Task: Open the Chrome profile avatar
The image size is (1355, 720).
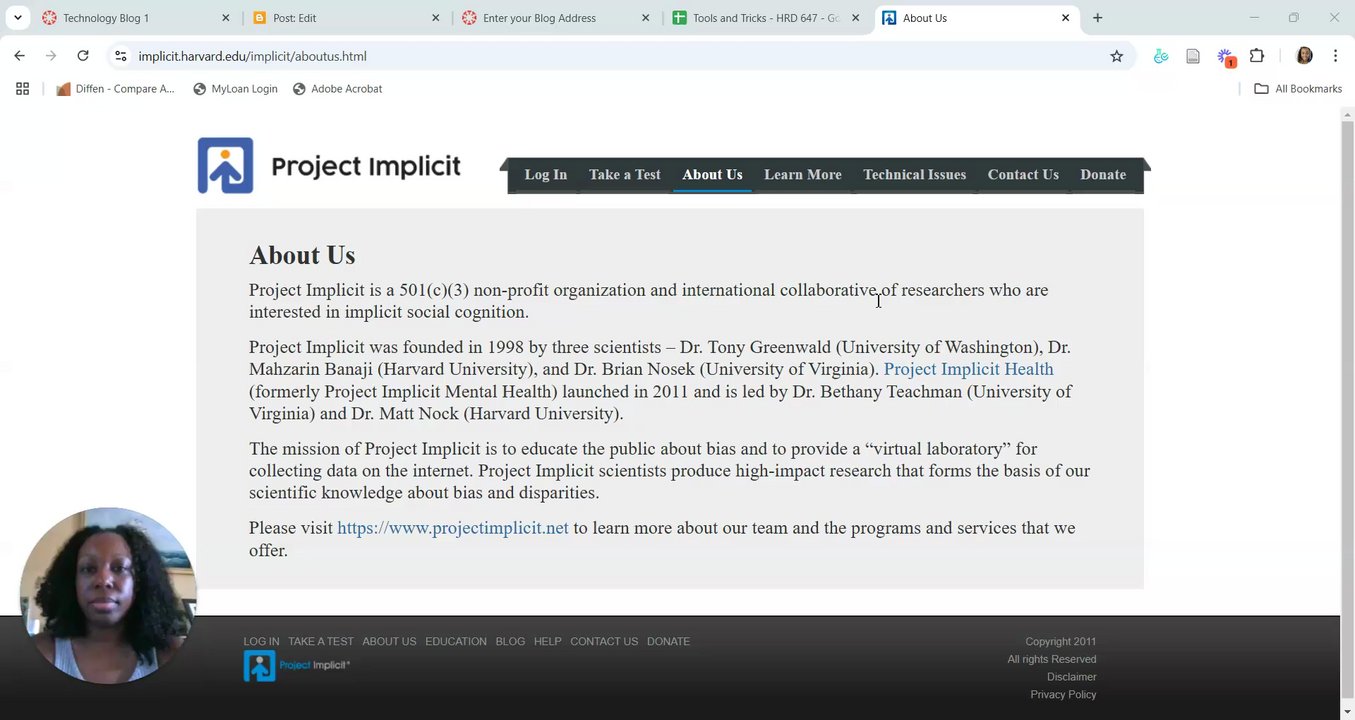Action: coord(1304,56)
